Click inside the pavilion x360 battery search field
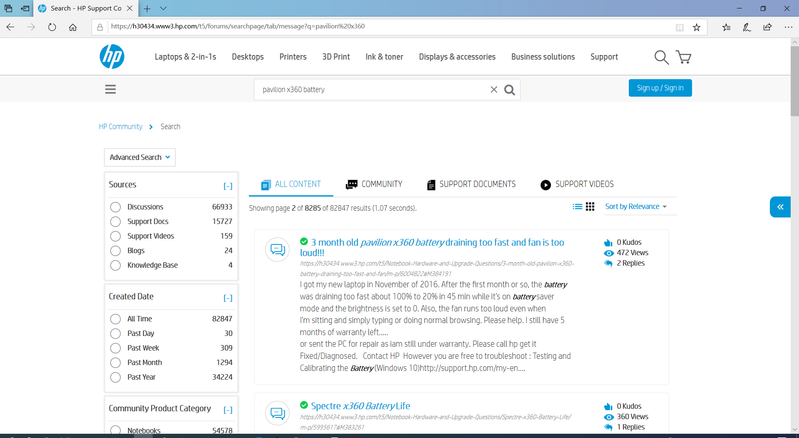Viewport: 799px width, 438px height. (370, 89)
